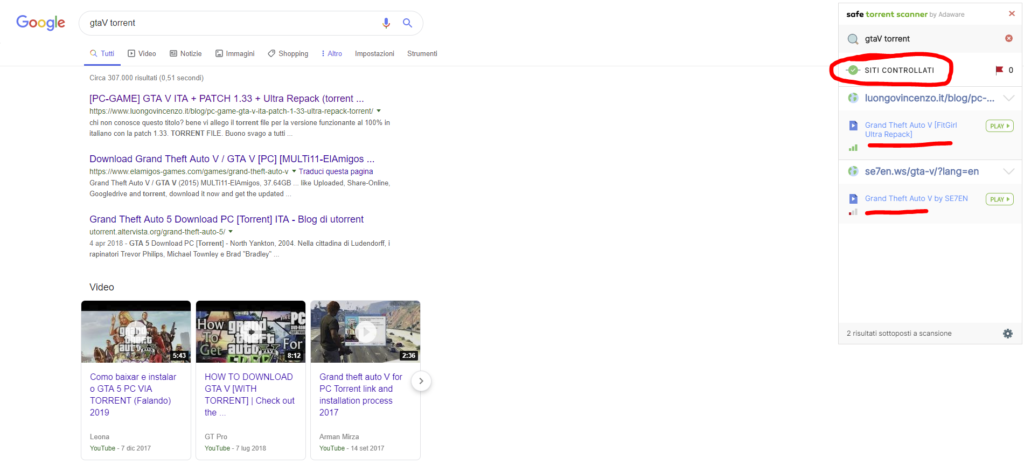Viewport: 1024px width, 464px height.
Task: Start voice search with microphone icon
Action: click(x=386, y=23)
